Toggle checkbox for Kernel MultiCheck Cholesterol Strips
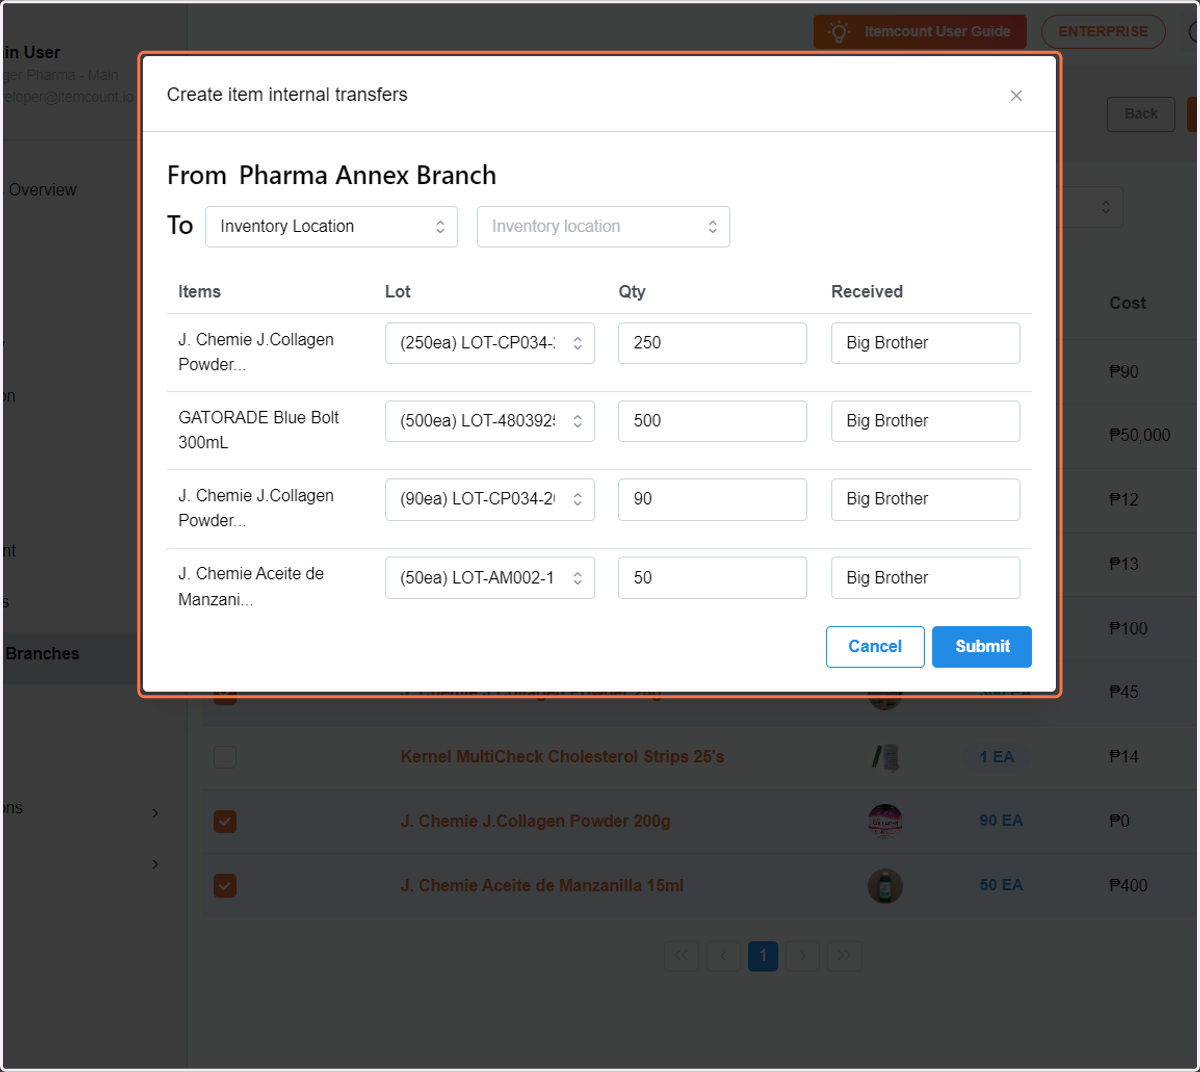 225,757
